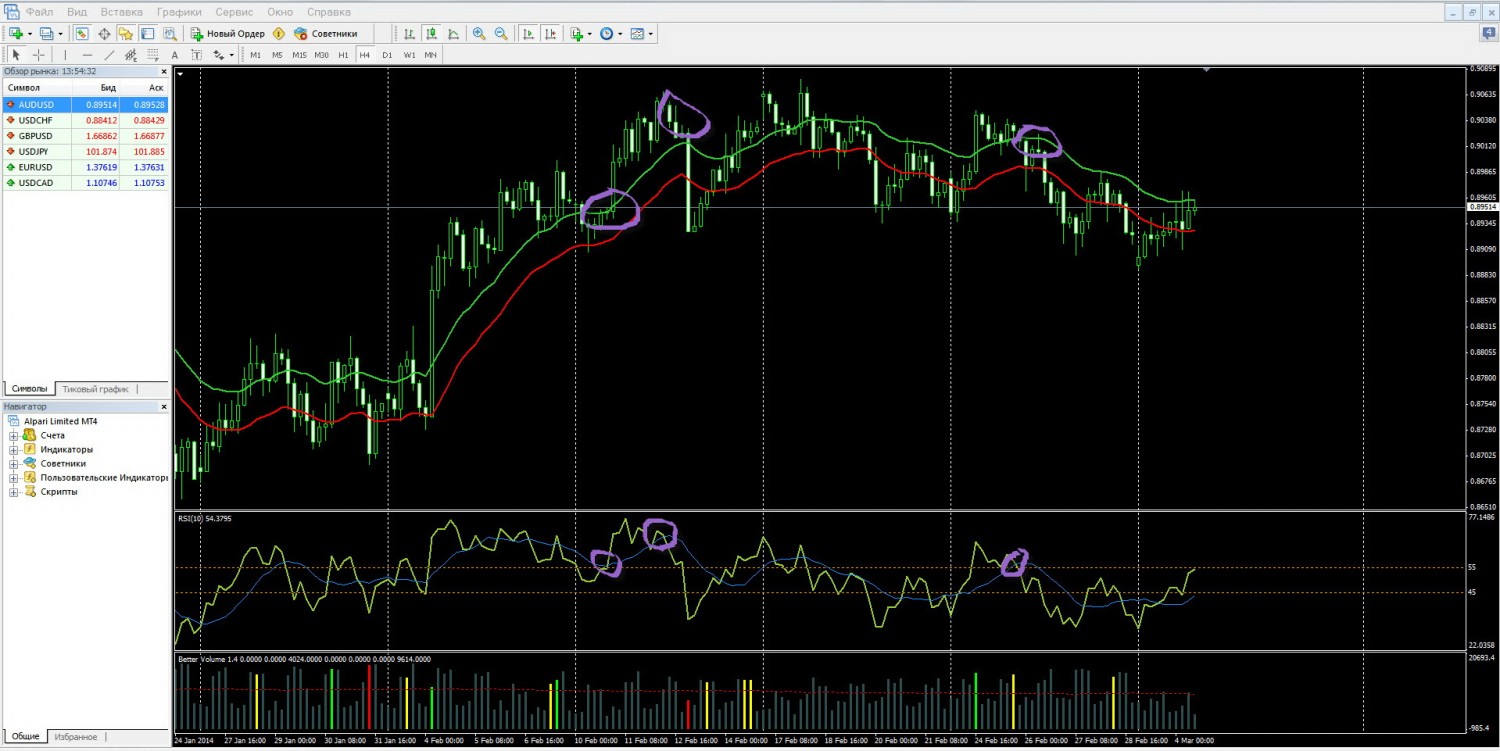Click the chart Templates icon
The image size is (1500, 751).
click(637, 33)
